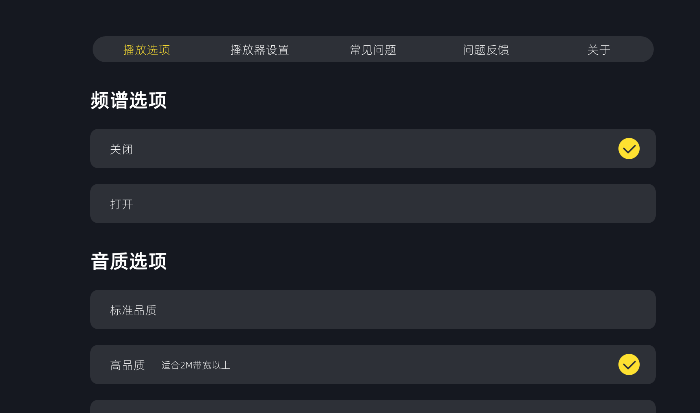The image size is (700, 413).
Task: Select the 关闭 spectrum option
Action: [x=373, y=149]
